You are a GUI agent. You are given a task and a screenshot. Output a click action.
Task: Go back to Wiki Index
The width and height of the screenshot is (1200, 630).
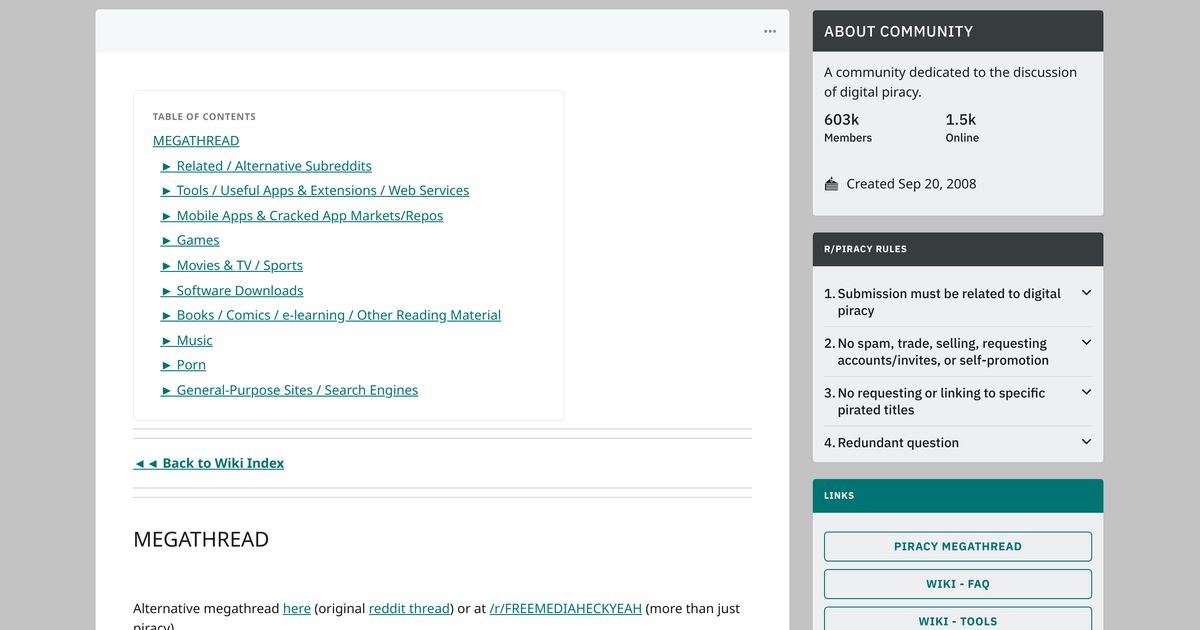point(209,463)
